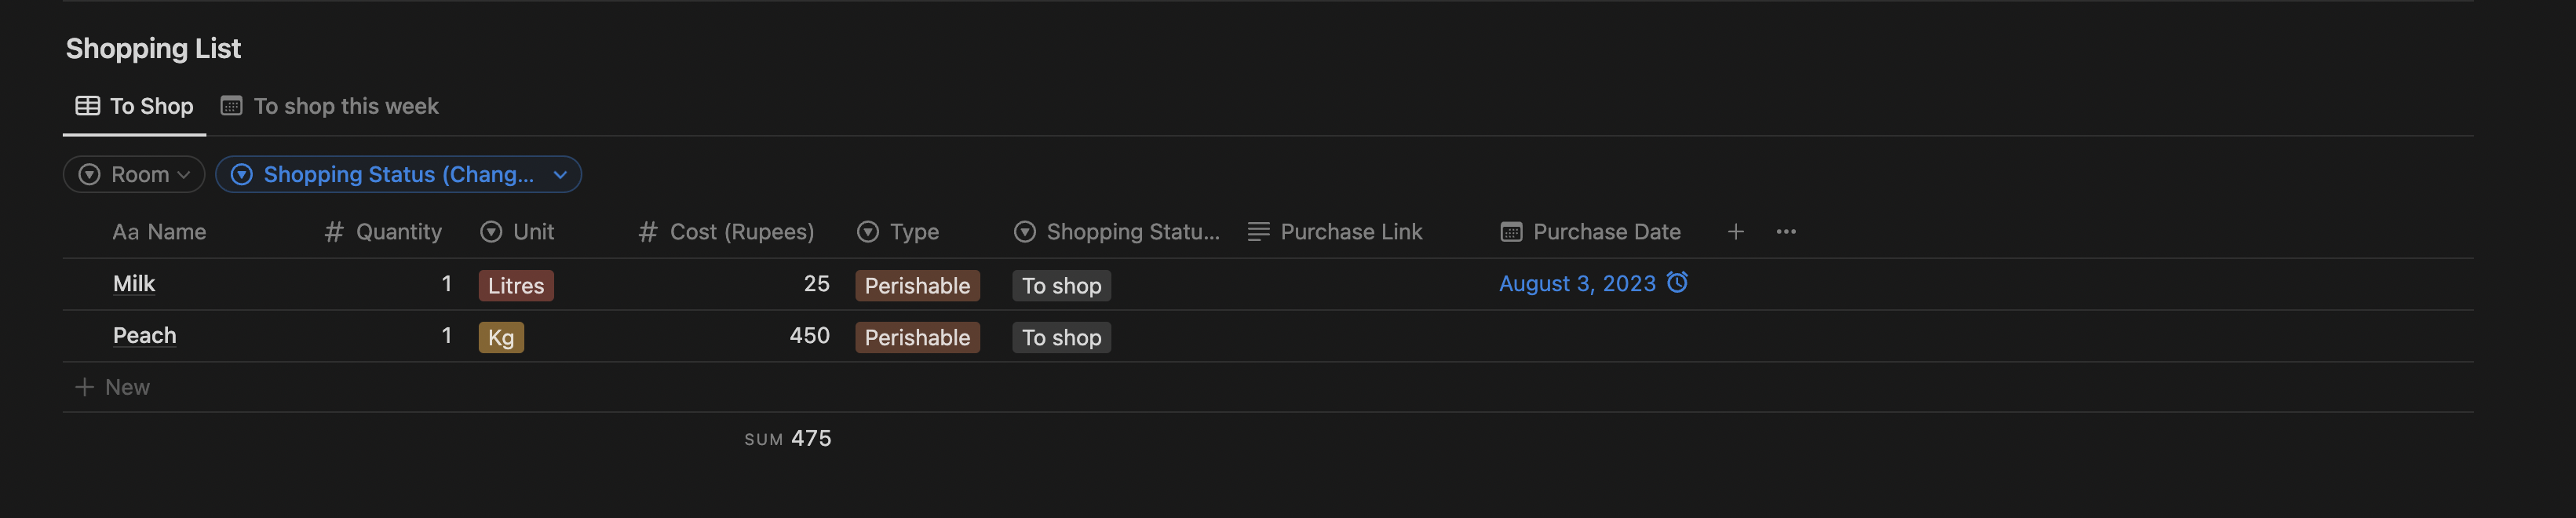The height and width of the screenshot is (518, 2576).
Task: Select the red Litres unit tag
Action: (x=515, y=286)
